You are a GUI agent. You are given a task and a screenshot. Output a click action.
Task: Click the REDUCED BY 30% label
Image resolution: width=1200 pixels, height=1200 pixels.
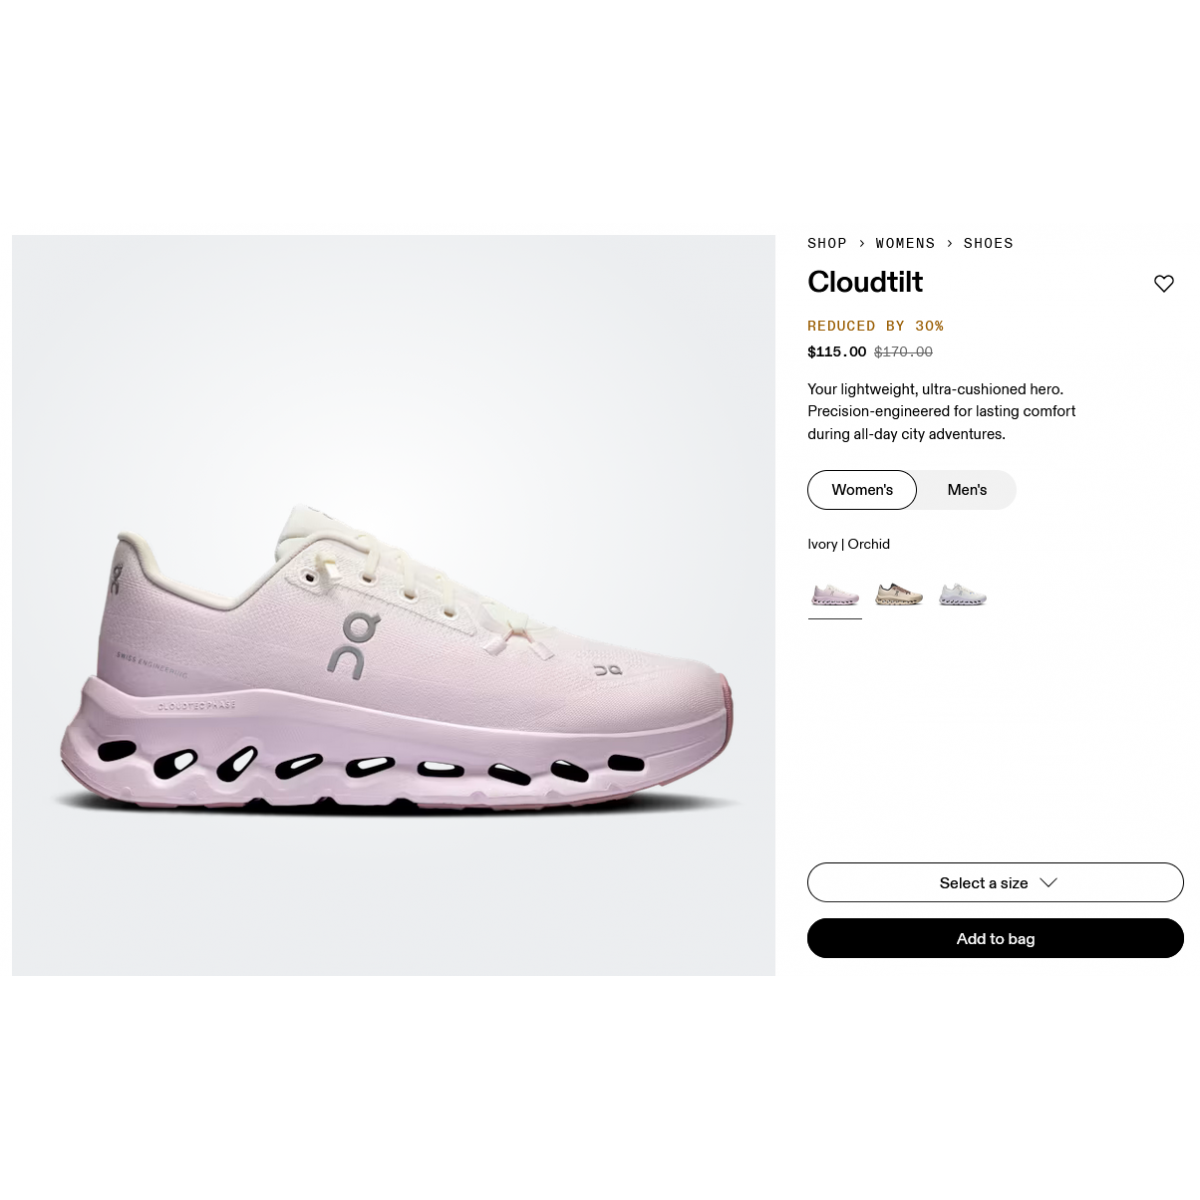pos(875,326)
